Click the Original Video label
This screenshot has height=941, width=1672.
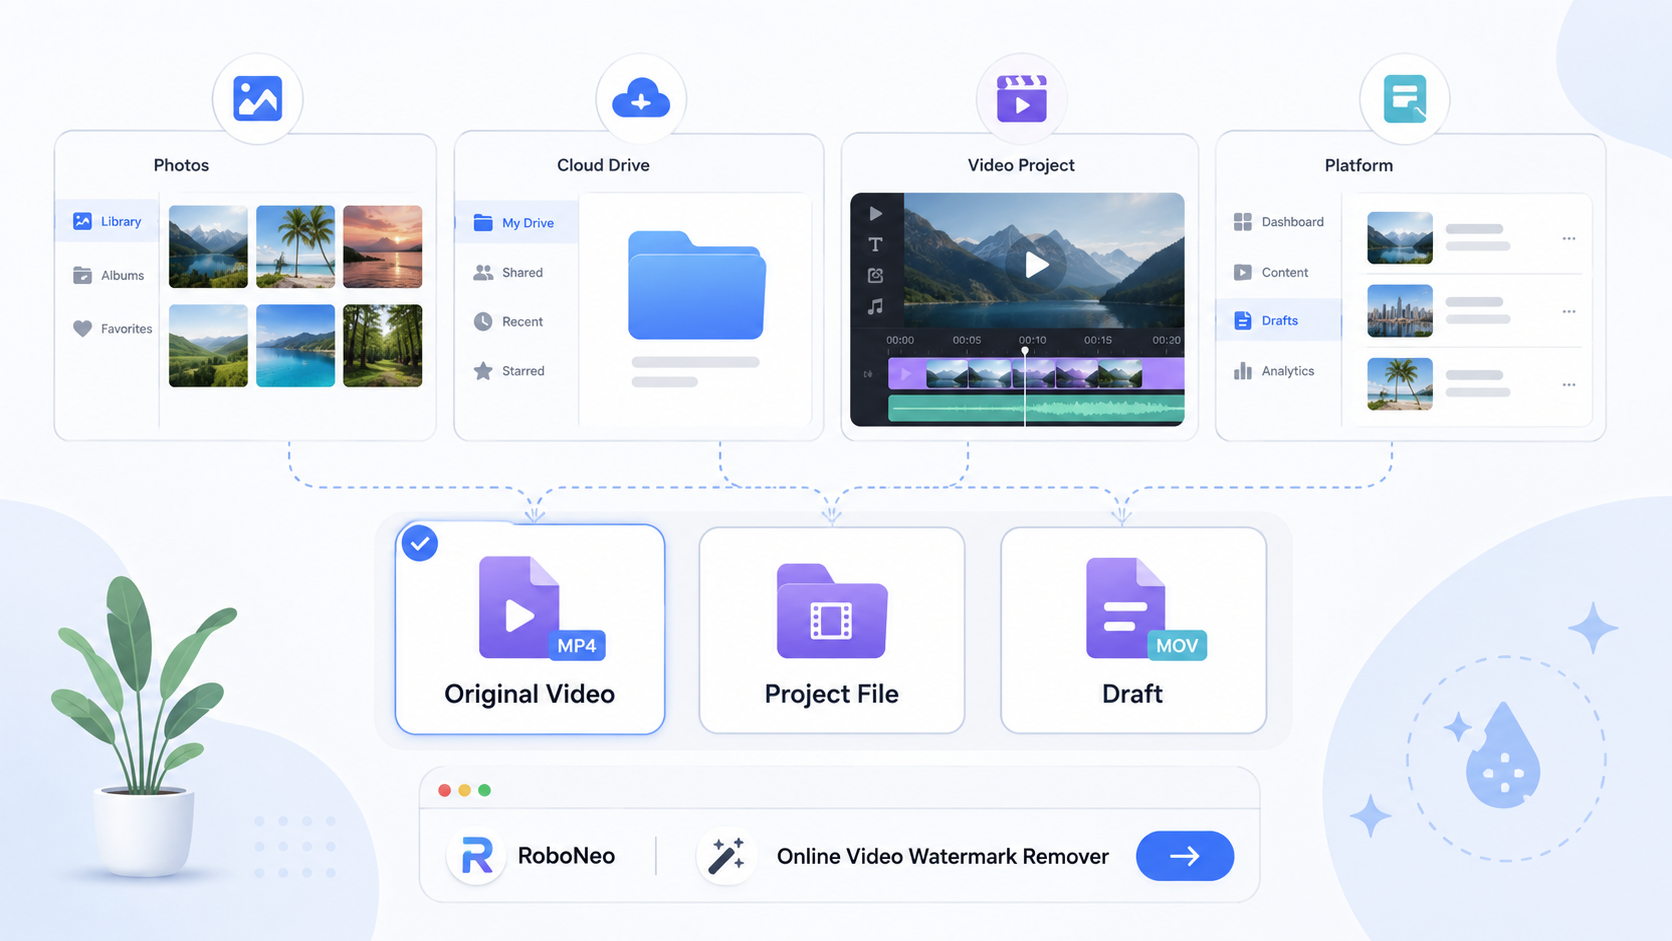pyautogui.click(x=529, y=694)
